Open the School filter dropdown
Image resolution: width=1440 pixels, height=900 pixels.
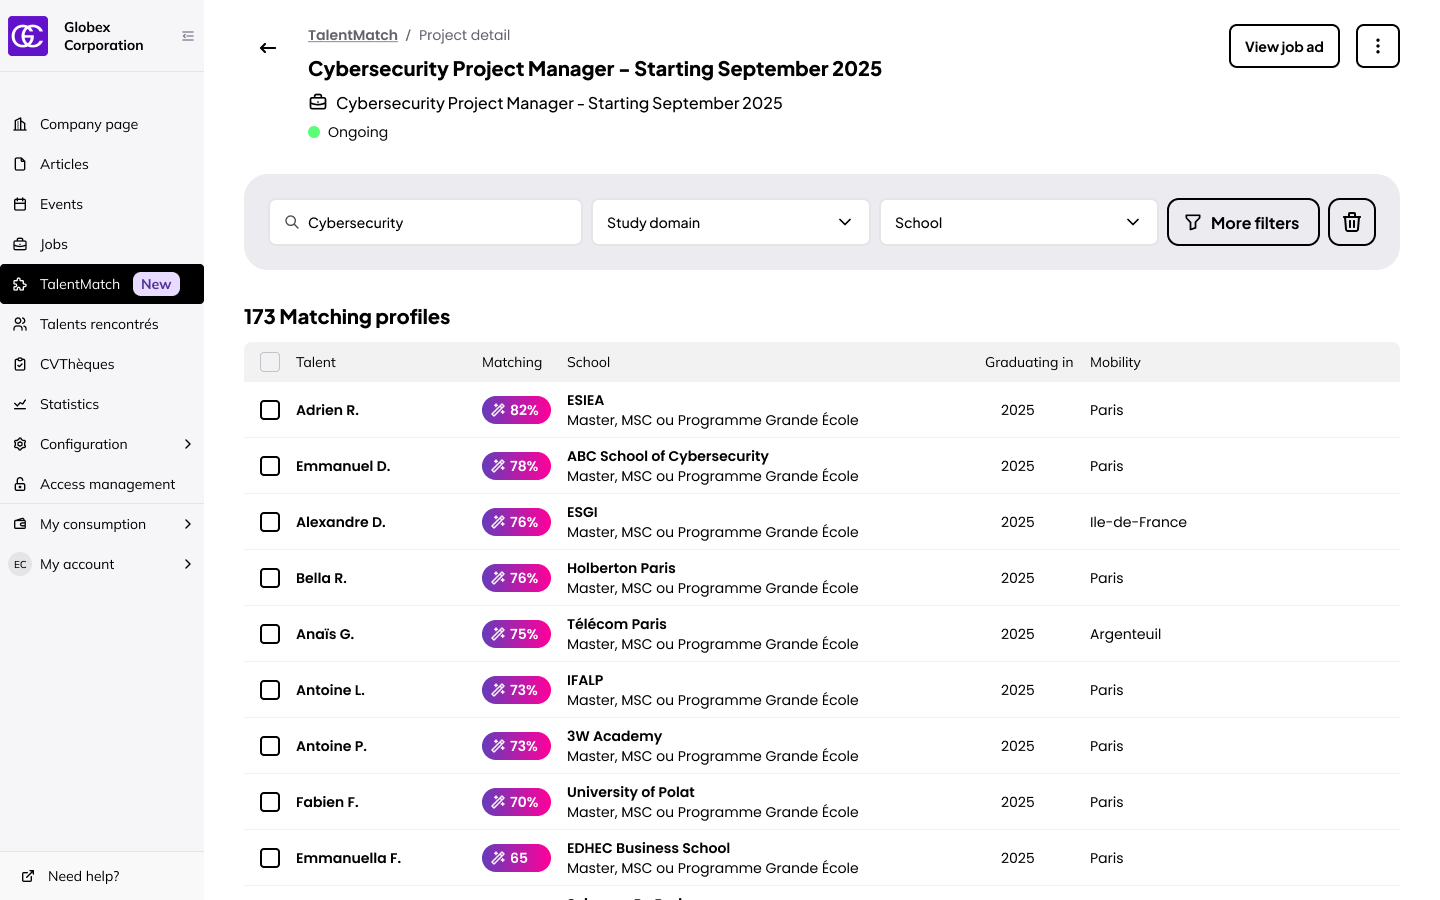point(1018,222)
